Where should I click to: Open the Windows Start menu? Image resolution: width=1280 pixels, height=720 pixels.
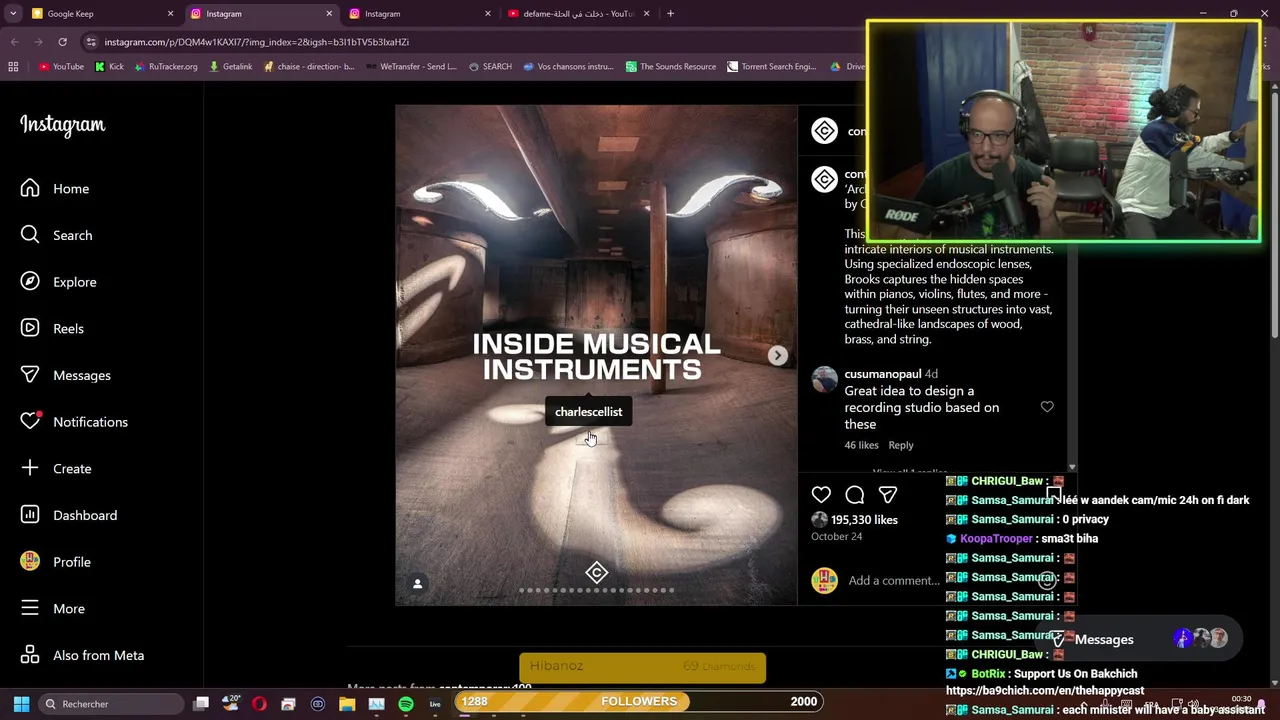[x=21, y=704]
